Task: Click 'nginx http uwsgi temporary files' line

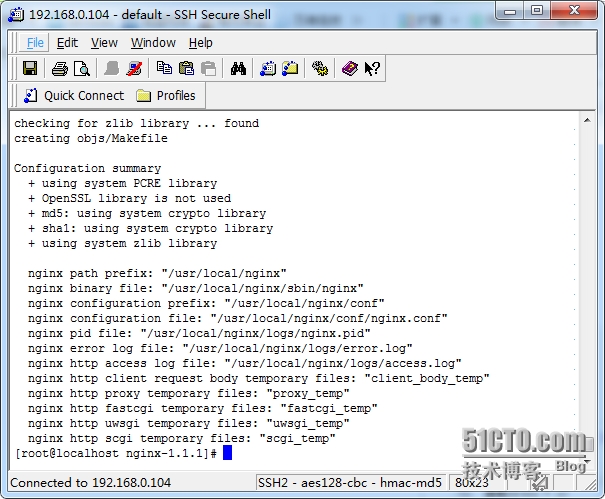Action: coord(189,423)
